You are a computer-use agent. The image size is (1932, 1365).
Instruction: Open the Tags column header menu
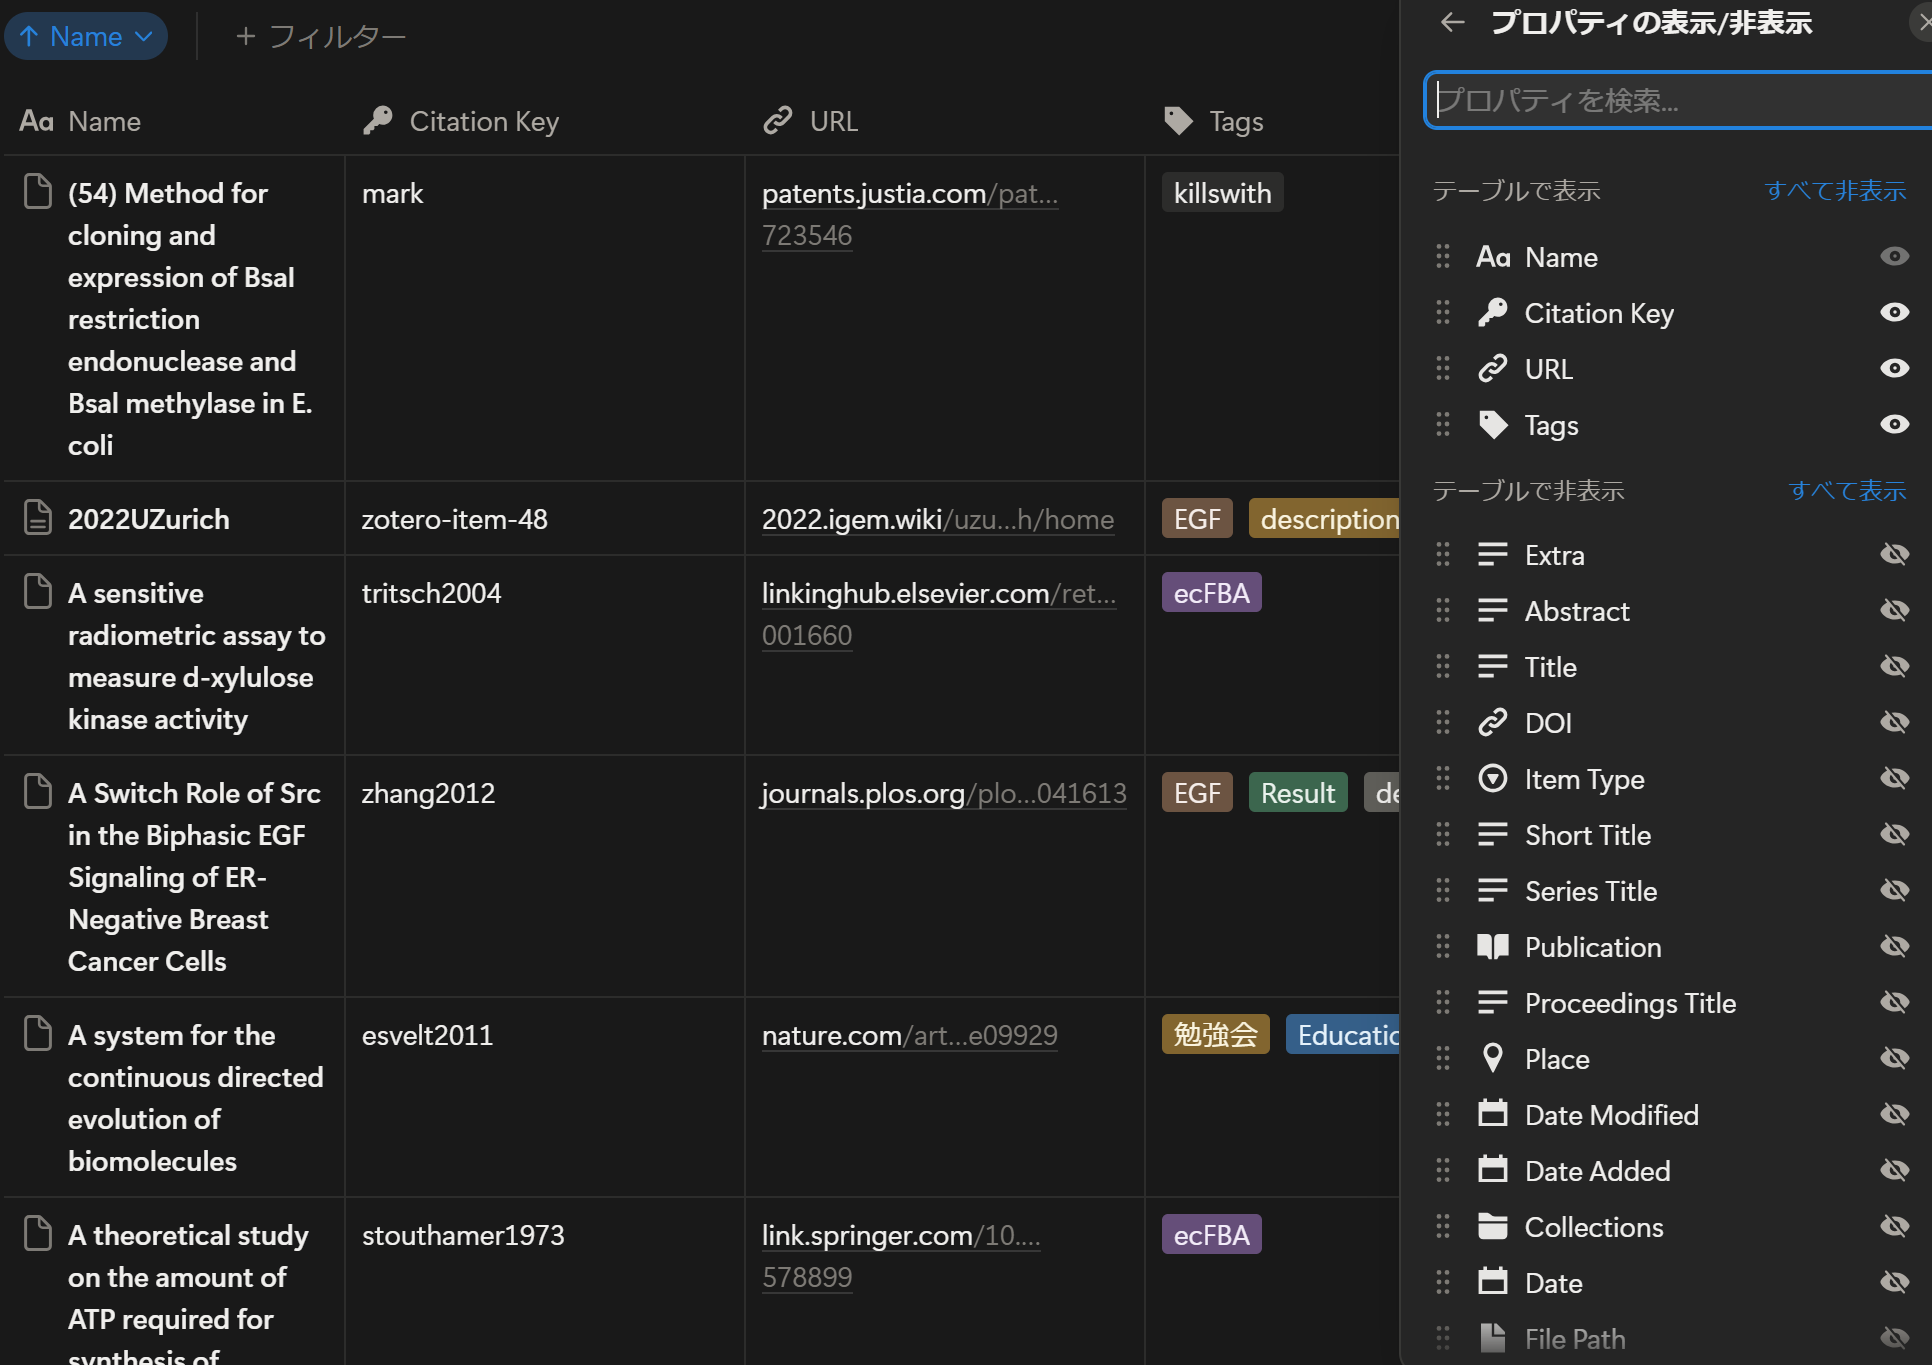coord(1235,122)
